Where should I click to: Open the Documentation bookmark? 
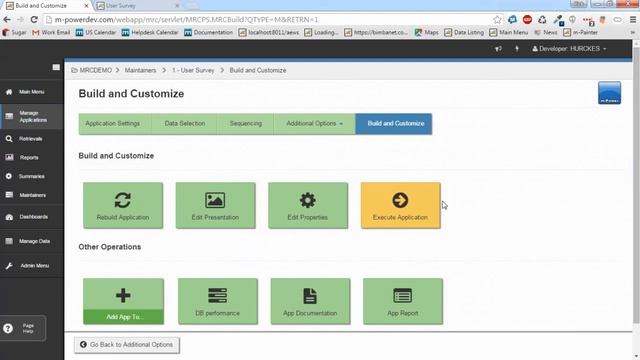(209, 32)
